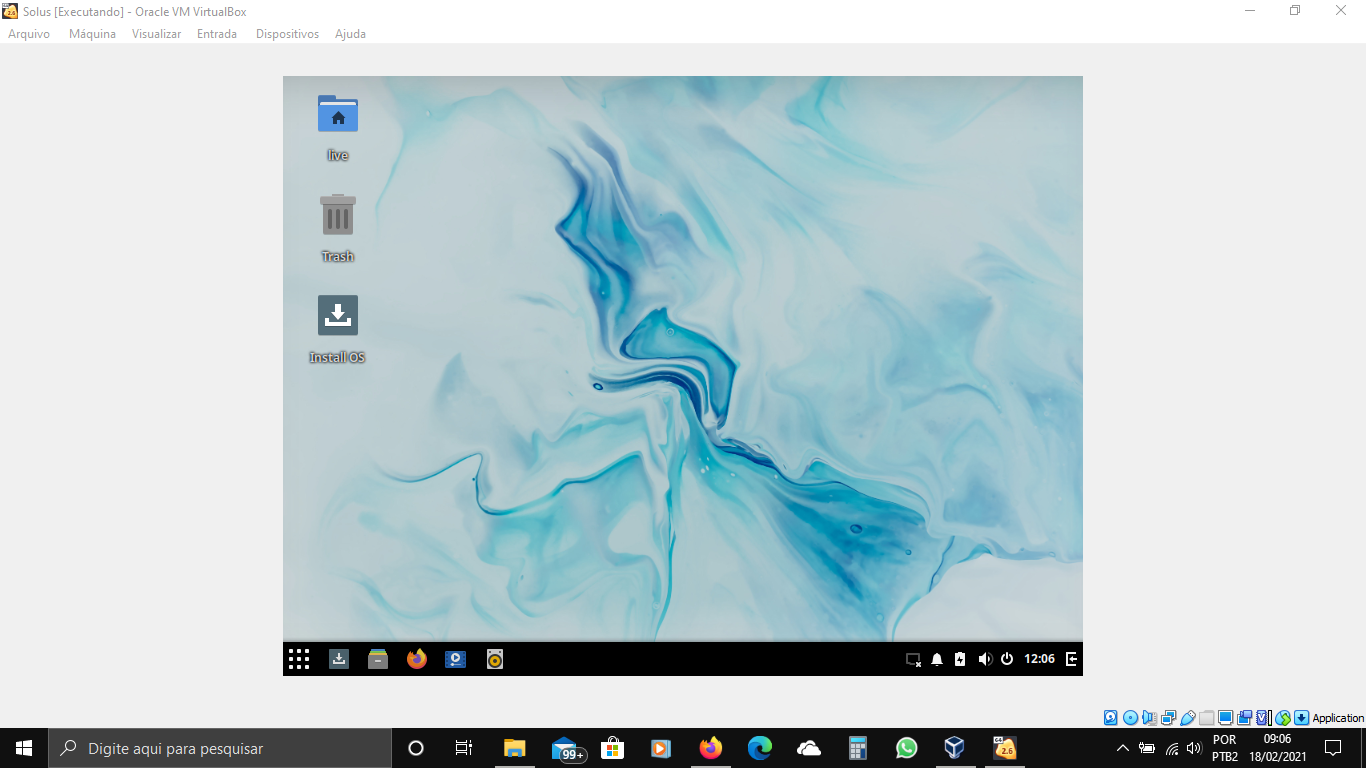Open the OneDrive cloud icon in the taskbar
The width and height of the screenshot is (1366, 768).
[809, 748]
